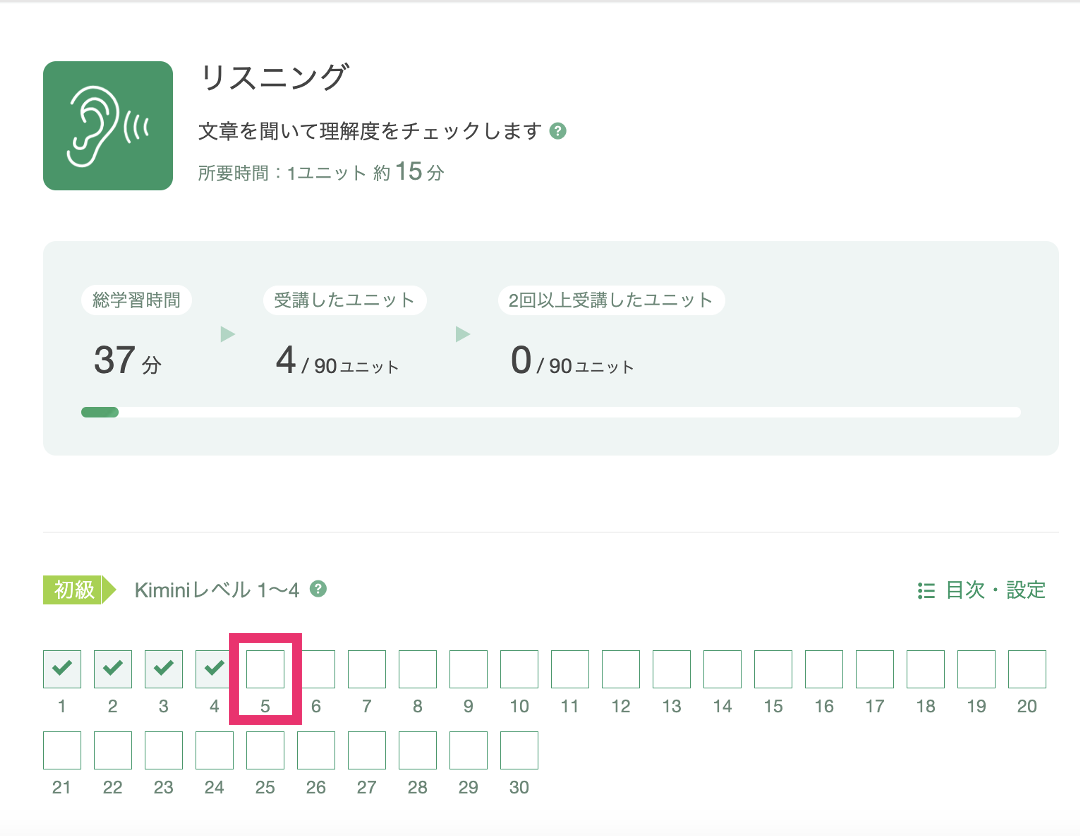The image size is (1080, 836).
Task: Open unit 8 box
Action: pyautogui.click(x=418, y=669)
